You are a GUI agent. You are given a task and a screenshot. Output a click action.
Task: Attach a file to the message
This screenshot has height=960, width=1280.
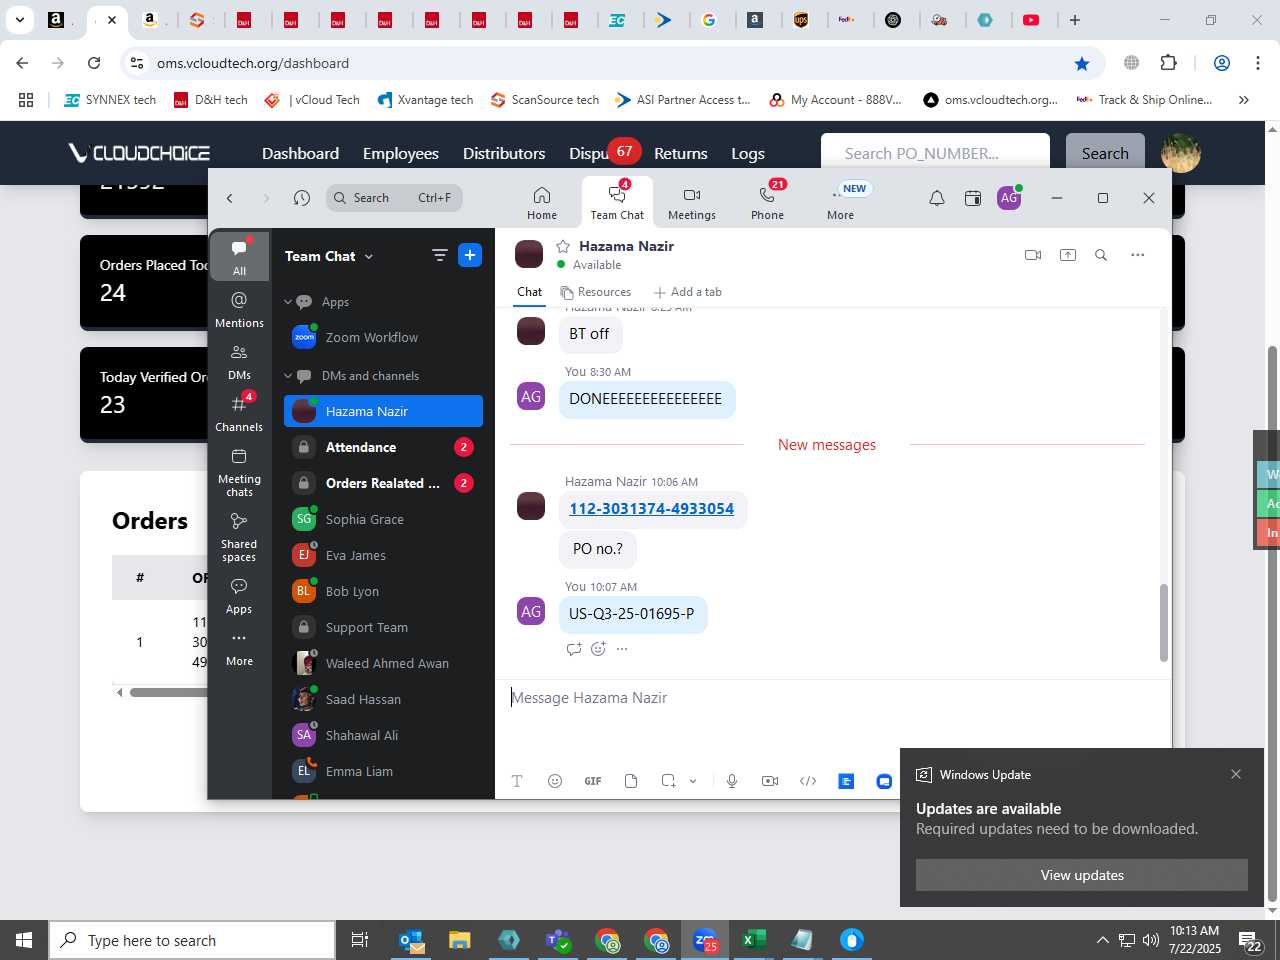[631, 781]
